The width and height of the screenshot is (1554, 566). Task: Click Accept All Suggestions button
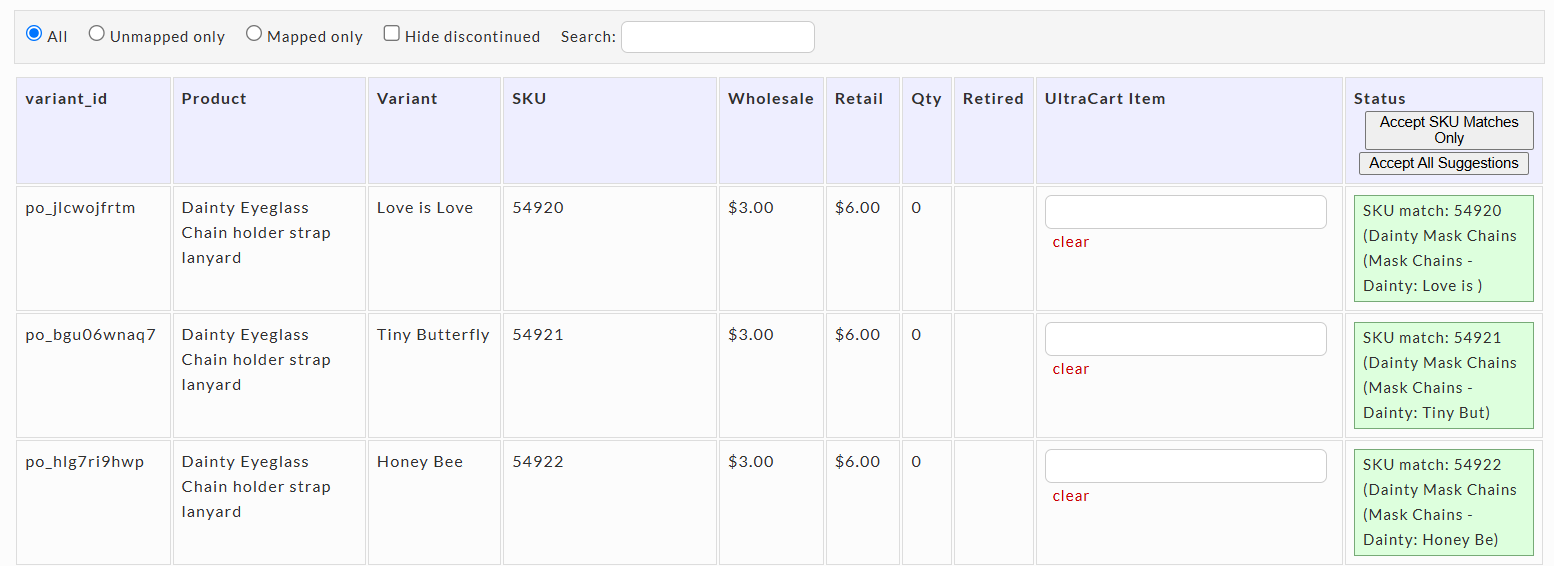click(x=1444, y=163)
